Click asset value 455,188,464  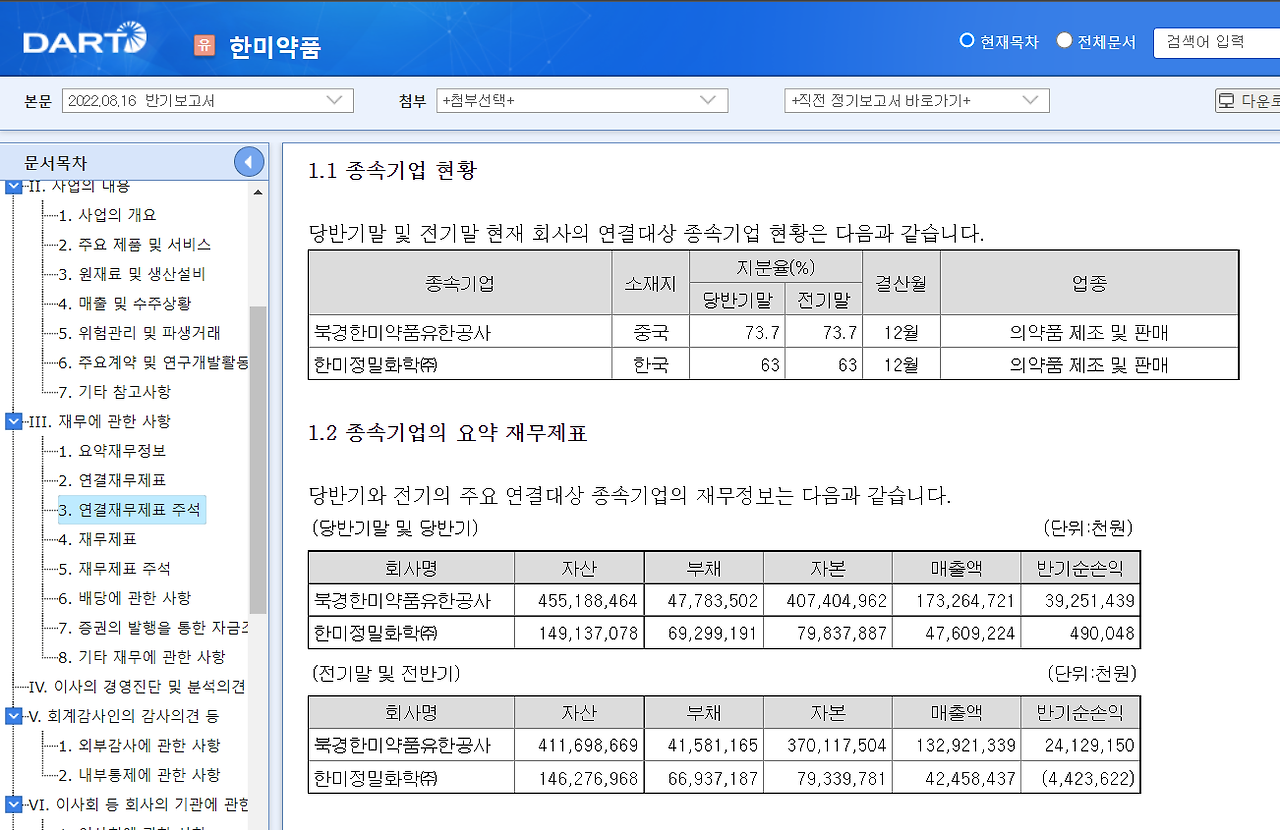point(588,601)
